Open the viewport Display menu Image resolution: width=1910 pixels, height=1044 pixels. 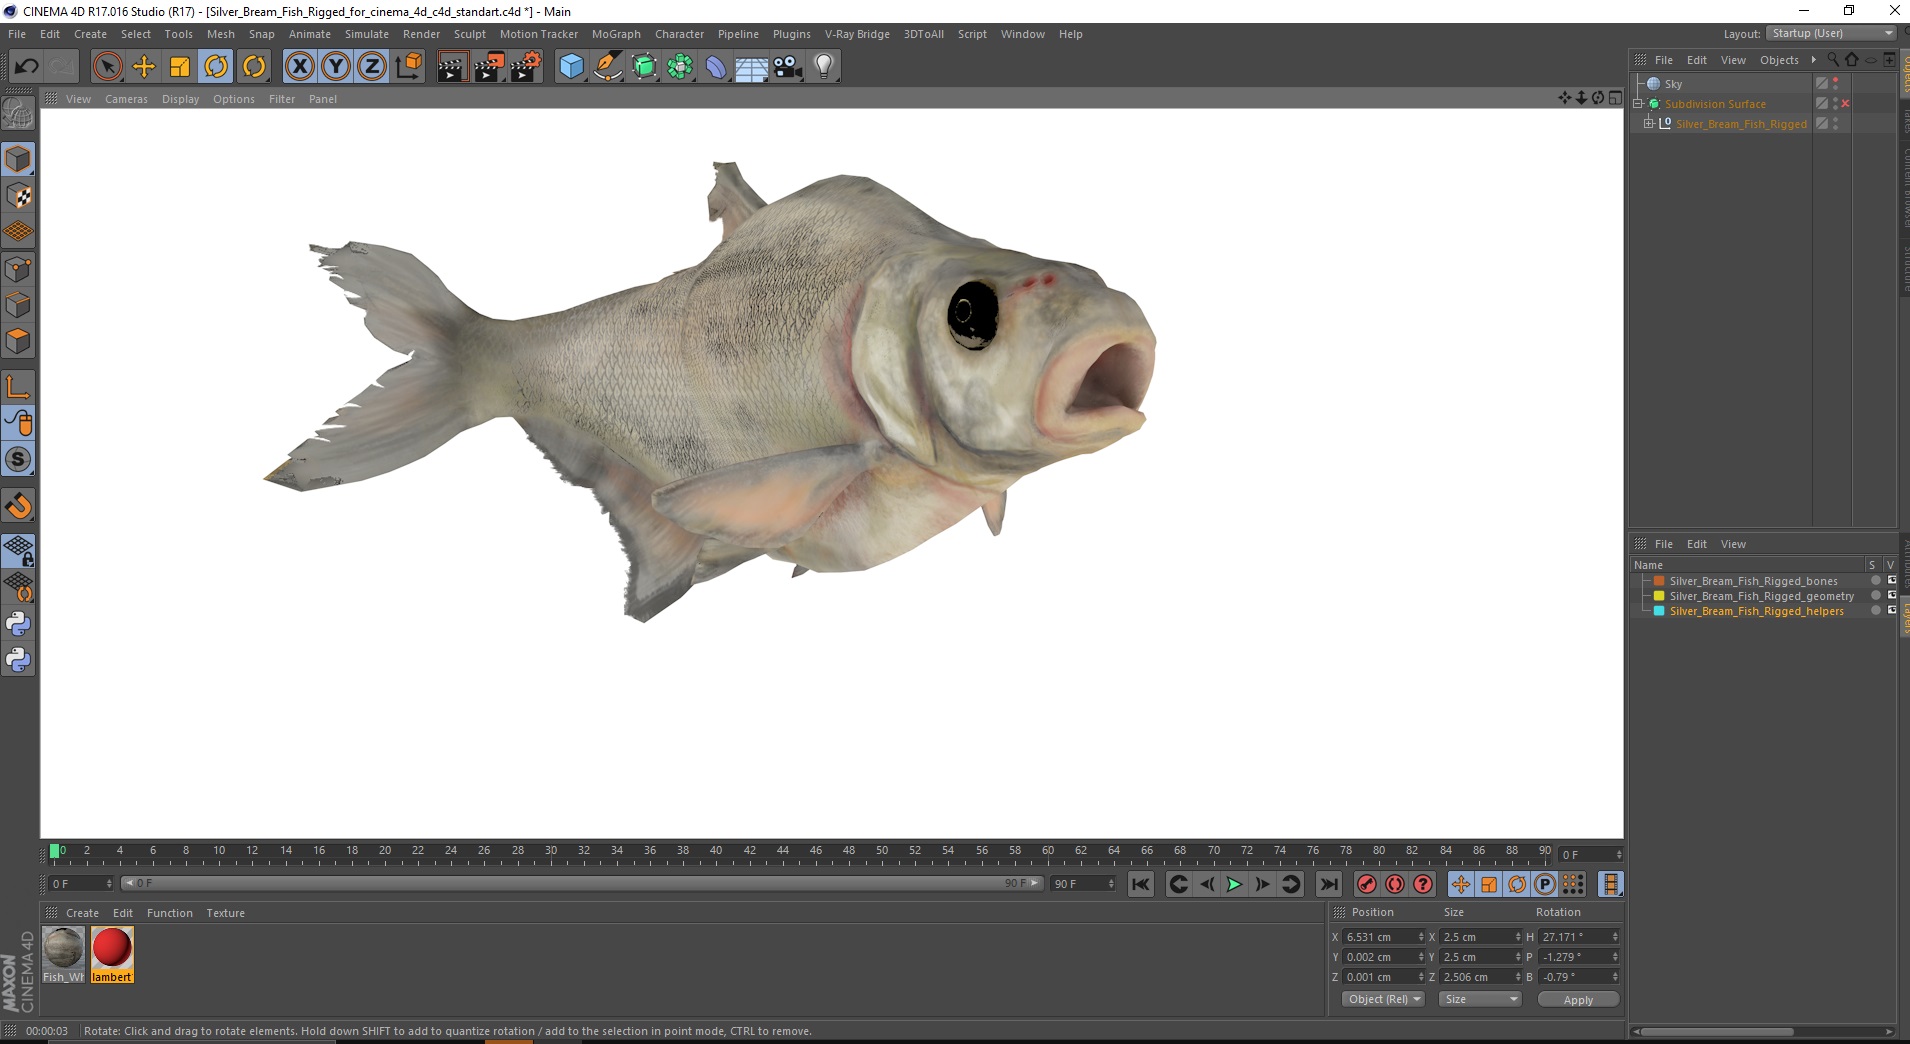click(180, 99)
